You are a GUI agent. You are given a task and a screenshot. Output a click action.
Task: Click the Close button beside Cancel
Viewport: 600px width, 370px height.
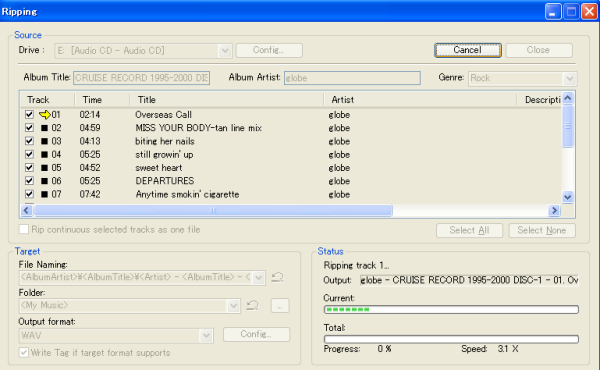coord(539,50)
